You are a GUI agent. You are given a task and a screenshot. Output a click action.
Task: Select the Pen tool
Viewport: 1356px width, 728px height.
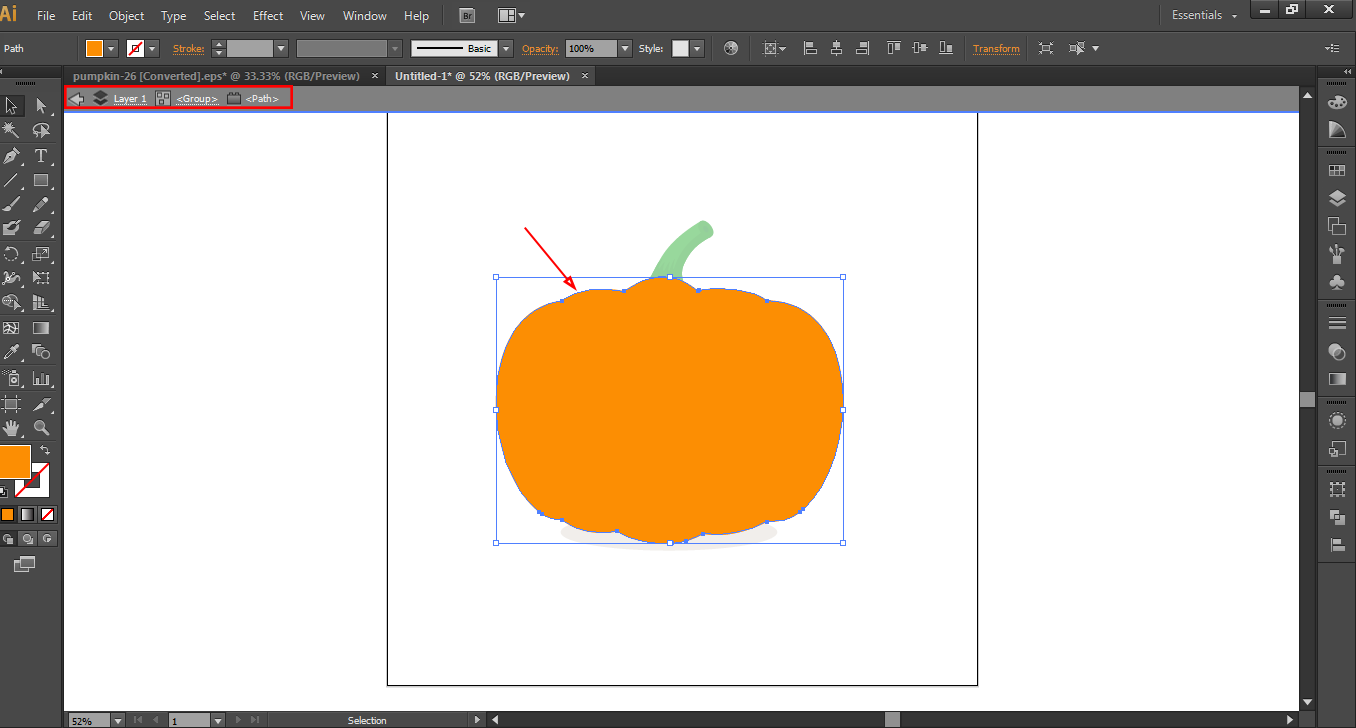[12, 156]
